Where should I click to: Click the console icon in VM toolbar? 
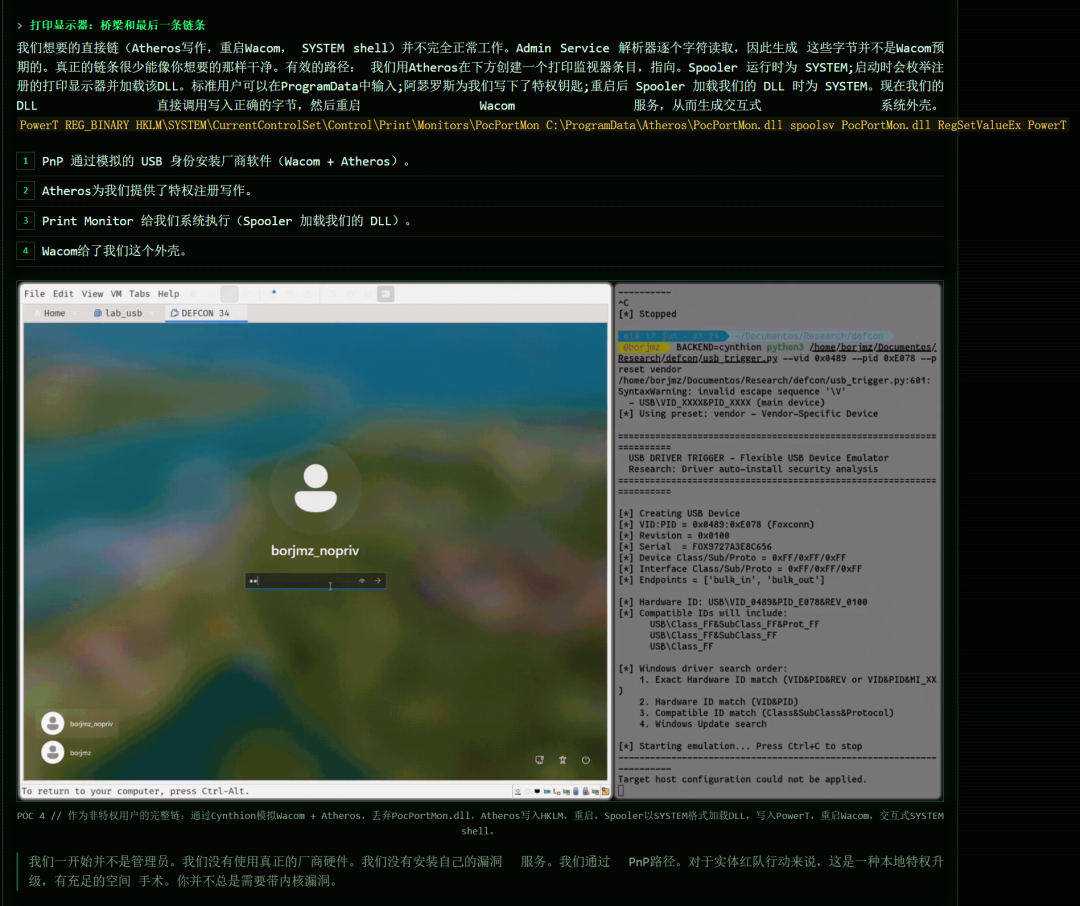point(386,294)
